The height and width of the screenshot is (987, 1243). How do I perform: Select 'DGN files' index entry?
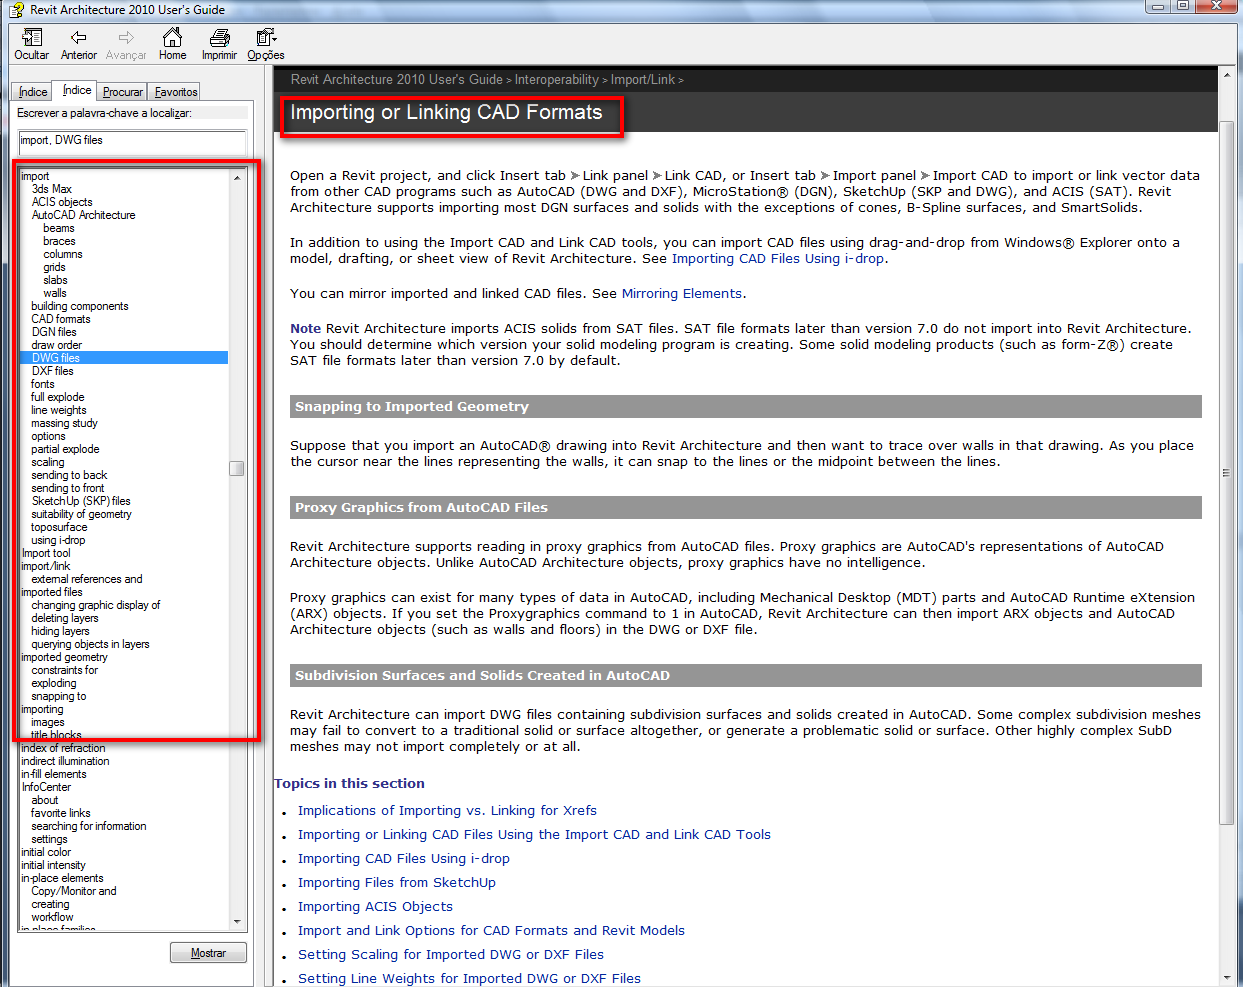point(54,332)
